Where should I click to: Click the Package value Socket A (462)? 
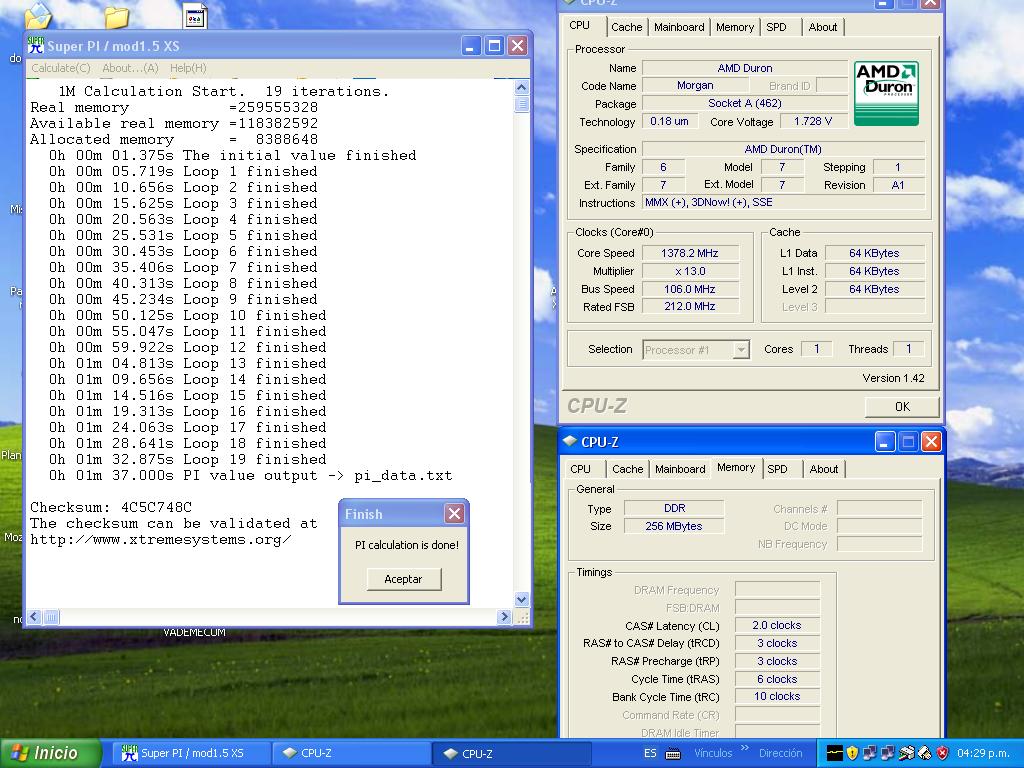(x=744, y=103)
